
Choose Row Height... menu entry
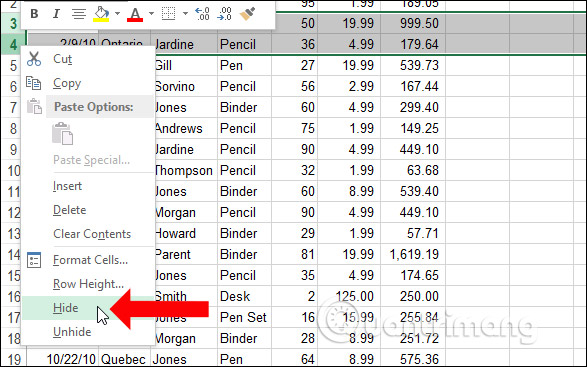[88, 284]
